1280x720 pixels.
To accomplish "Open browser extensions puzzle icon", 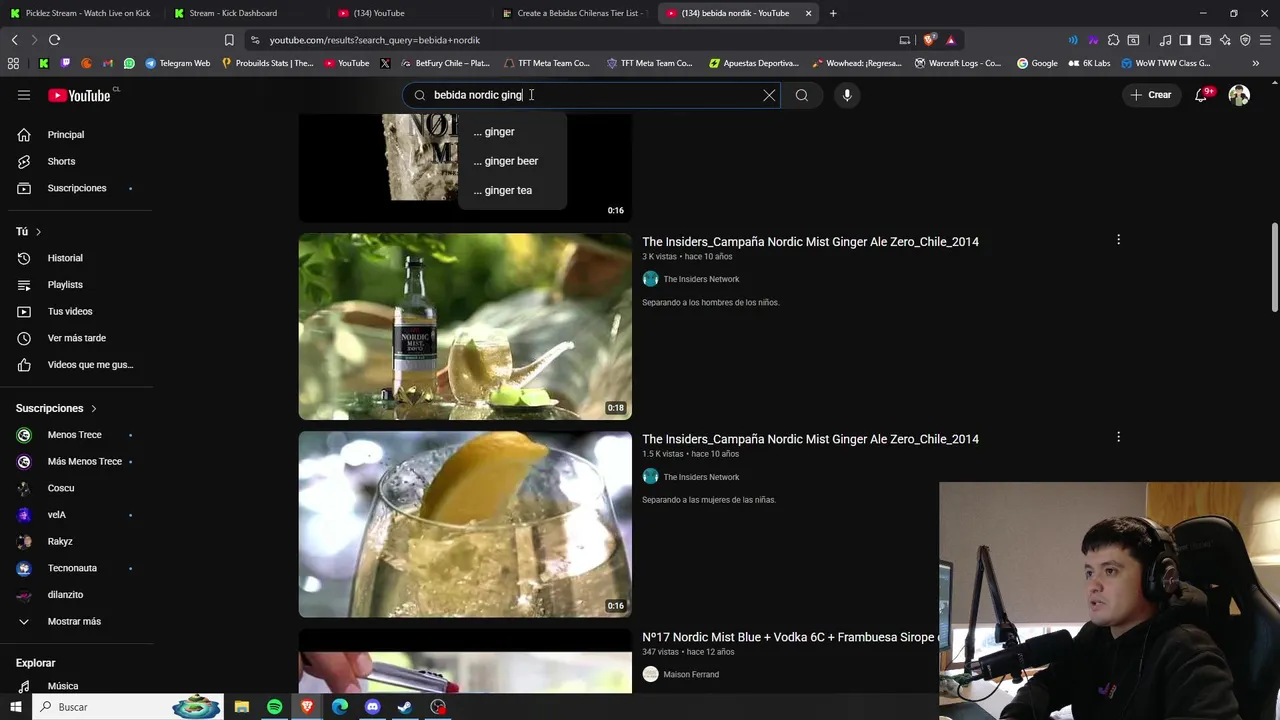I will [x=1113, y=40].
